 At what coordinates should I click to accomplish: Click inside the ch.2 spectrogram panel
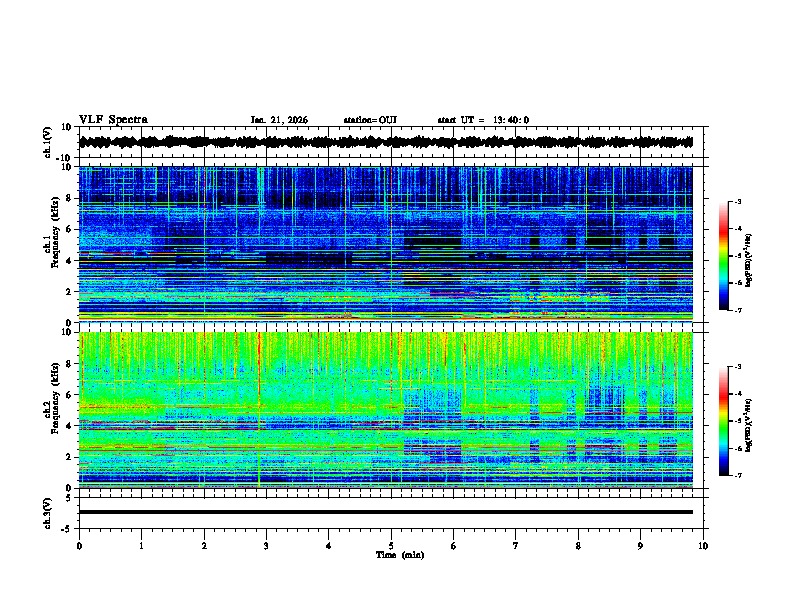[x=386, y=410]
